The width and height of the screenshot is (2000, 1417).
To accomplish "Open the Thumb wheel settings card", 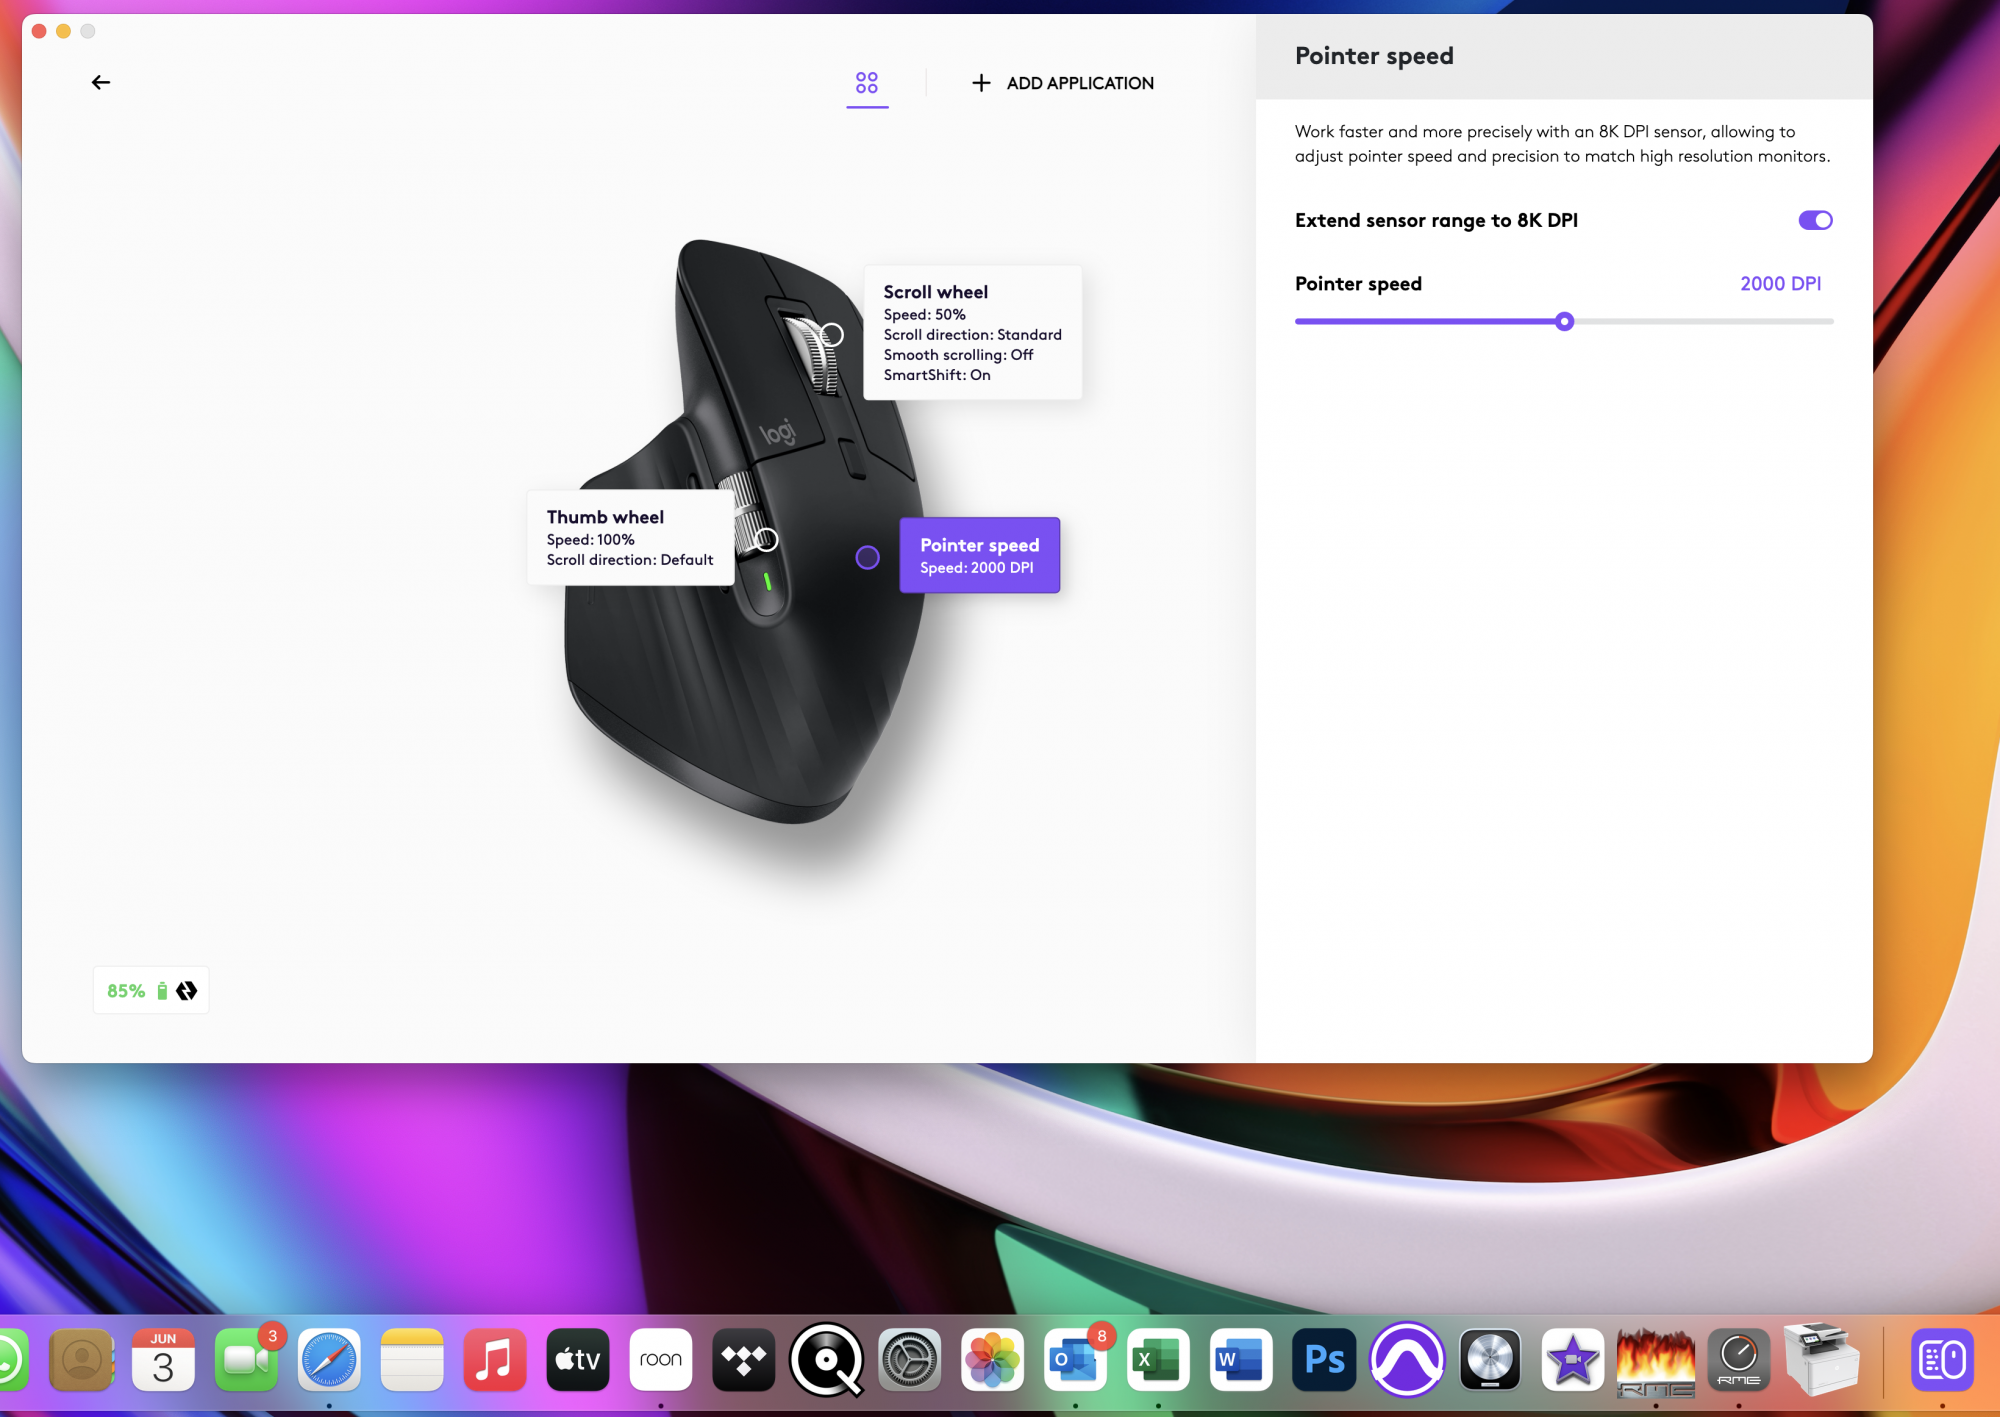I will (630, 538).
